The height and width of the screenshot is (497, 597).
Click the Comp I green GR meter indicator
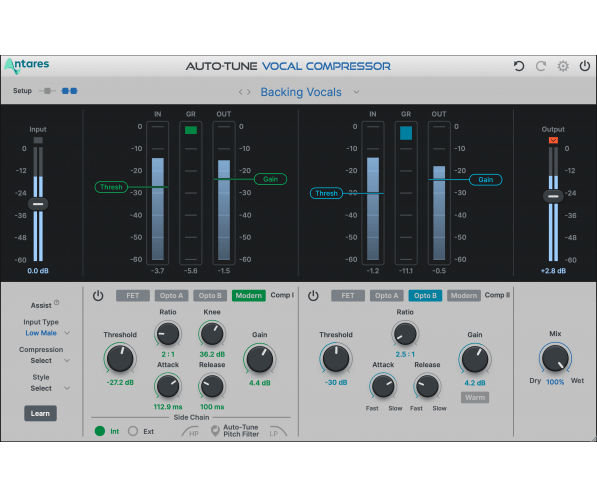pos(191,130)
